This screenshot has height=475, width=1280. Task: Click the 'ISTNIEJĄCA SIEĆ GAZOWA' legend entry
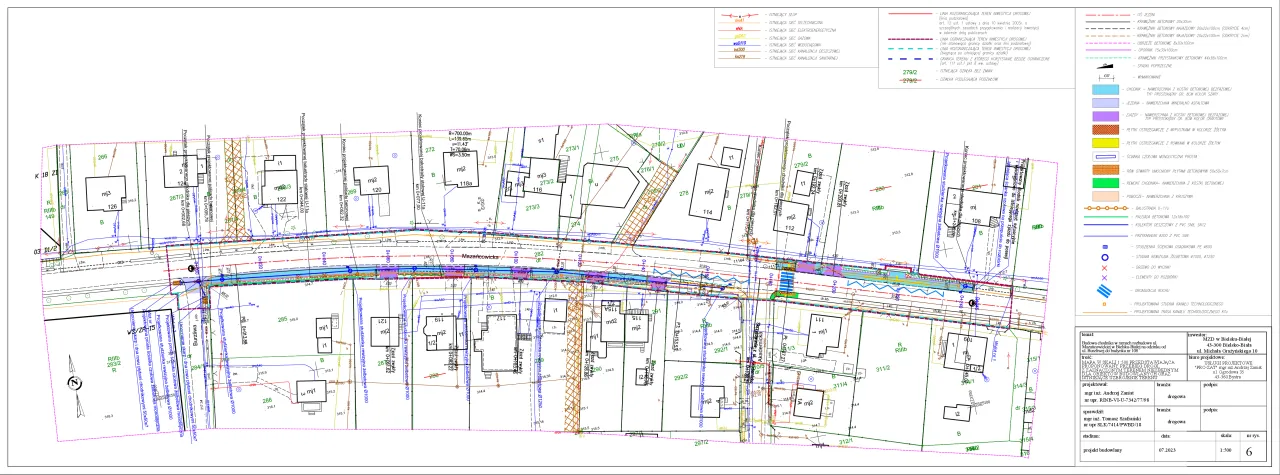coord(787,38)
